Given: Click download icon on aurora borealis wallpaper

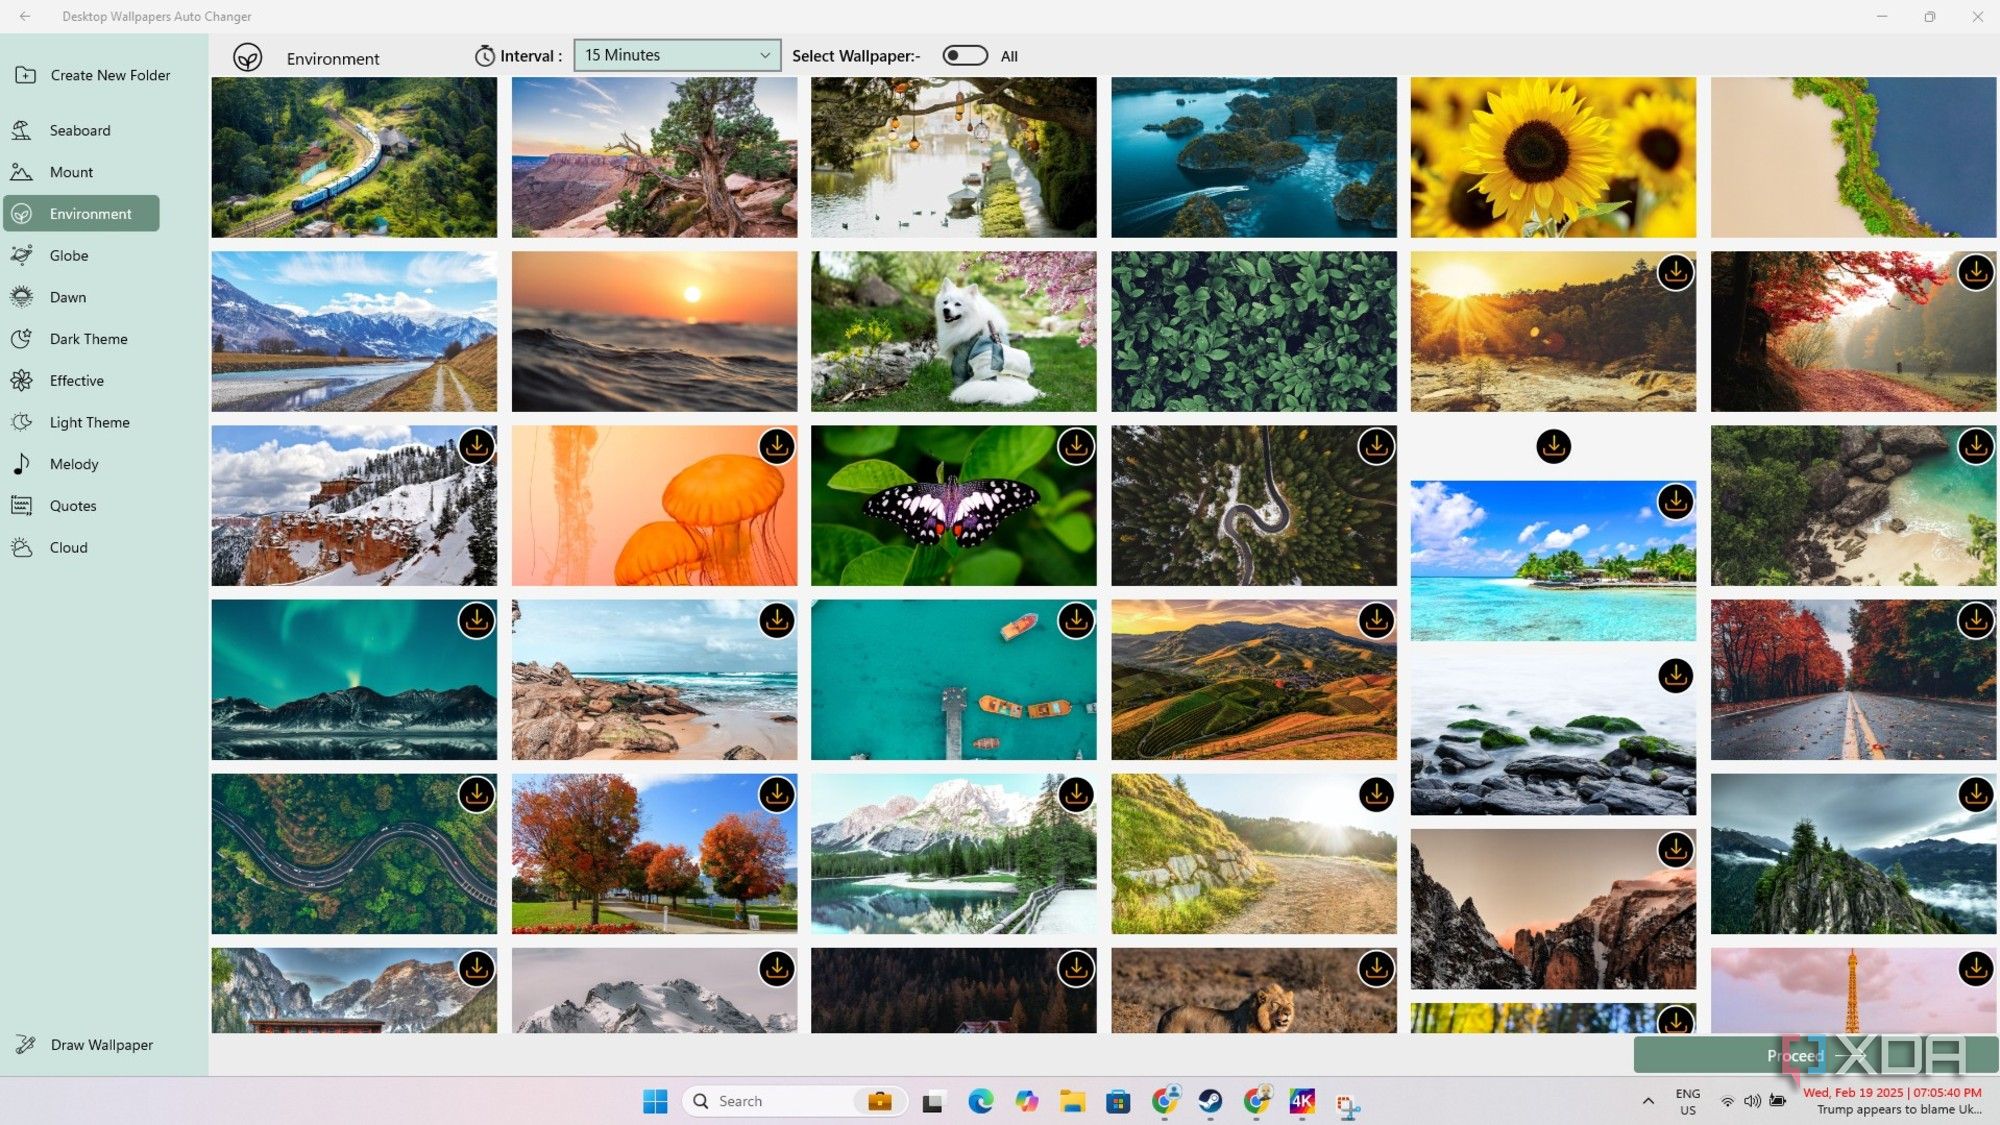Looking at the screenshot, I should pos(477,620).
